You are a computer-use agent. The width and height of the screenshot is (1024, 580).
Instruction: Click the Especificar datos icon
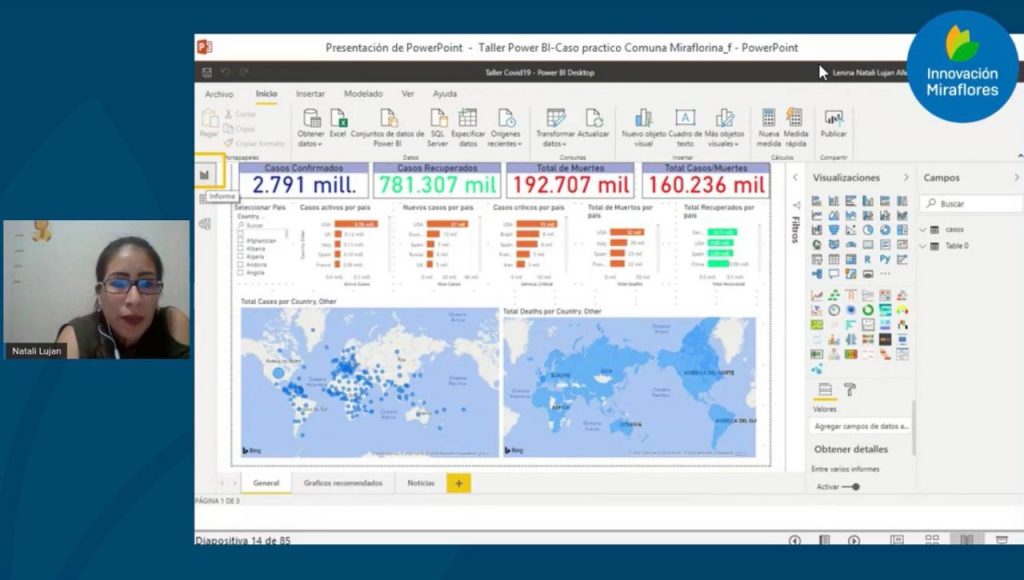468,118
